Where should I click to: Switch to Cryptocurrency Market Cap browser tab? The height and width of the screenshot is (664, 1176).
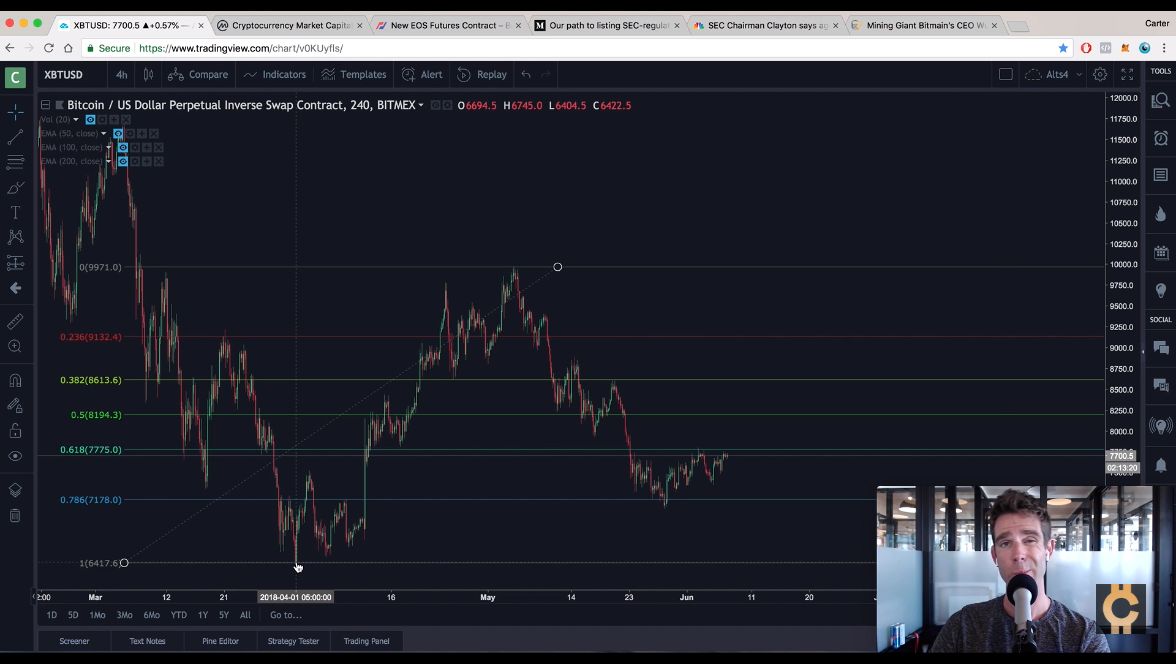coord(290,26)
